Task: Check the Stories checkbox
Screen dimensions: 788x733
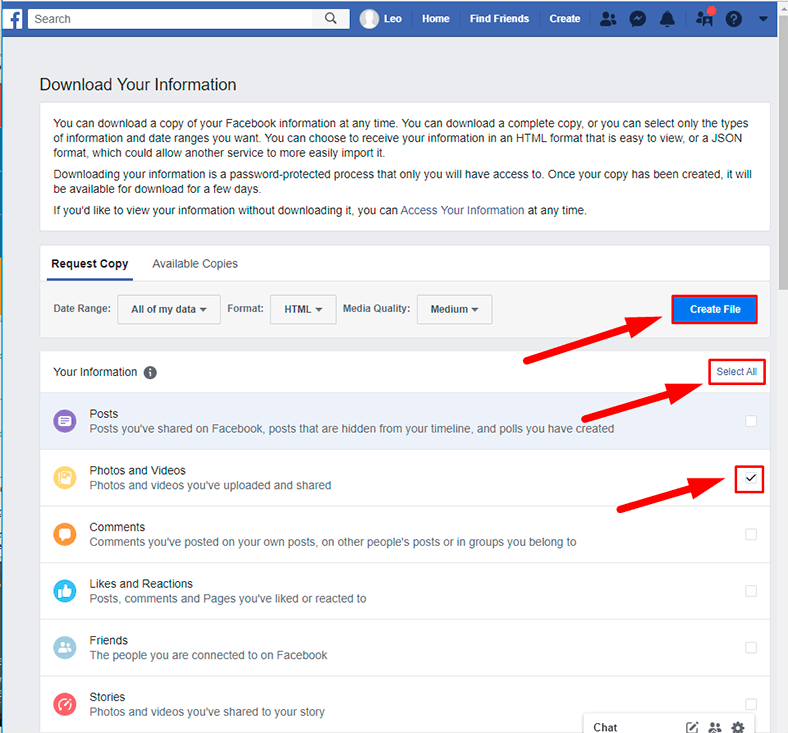Action: [x=751, y=704]
